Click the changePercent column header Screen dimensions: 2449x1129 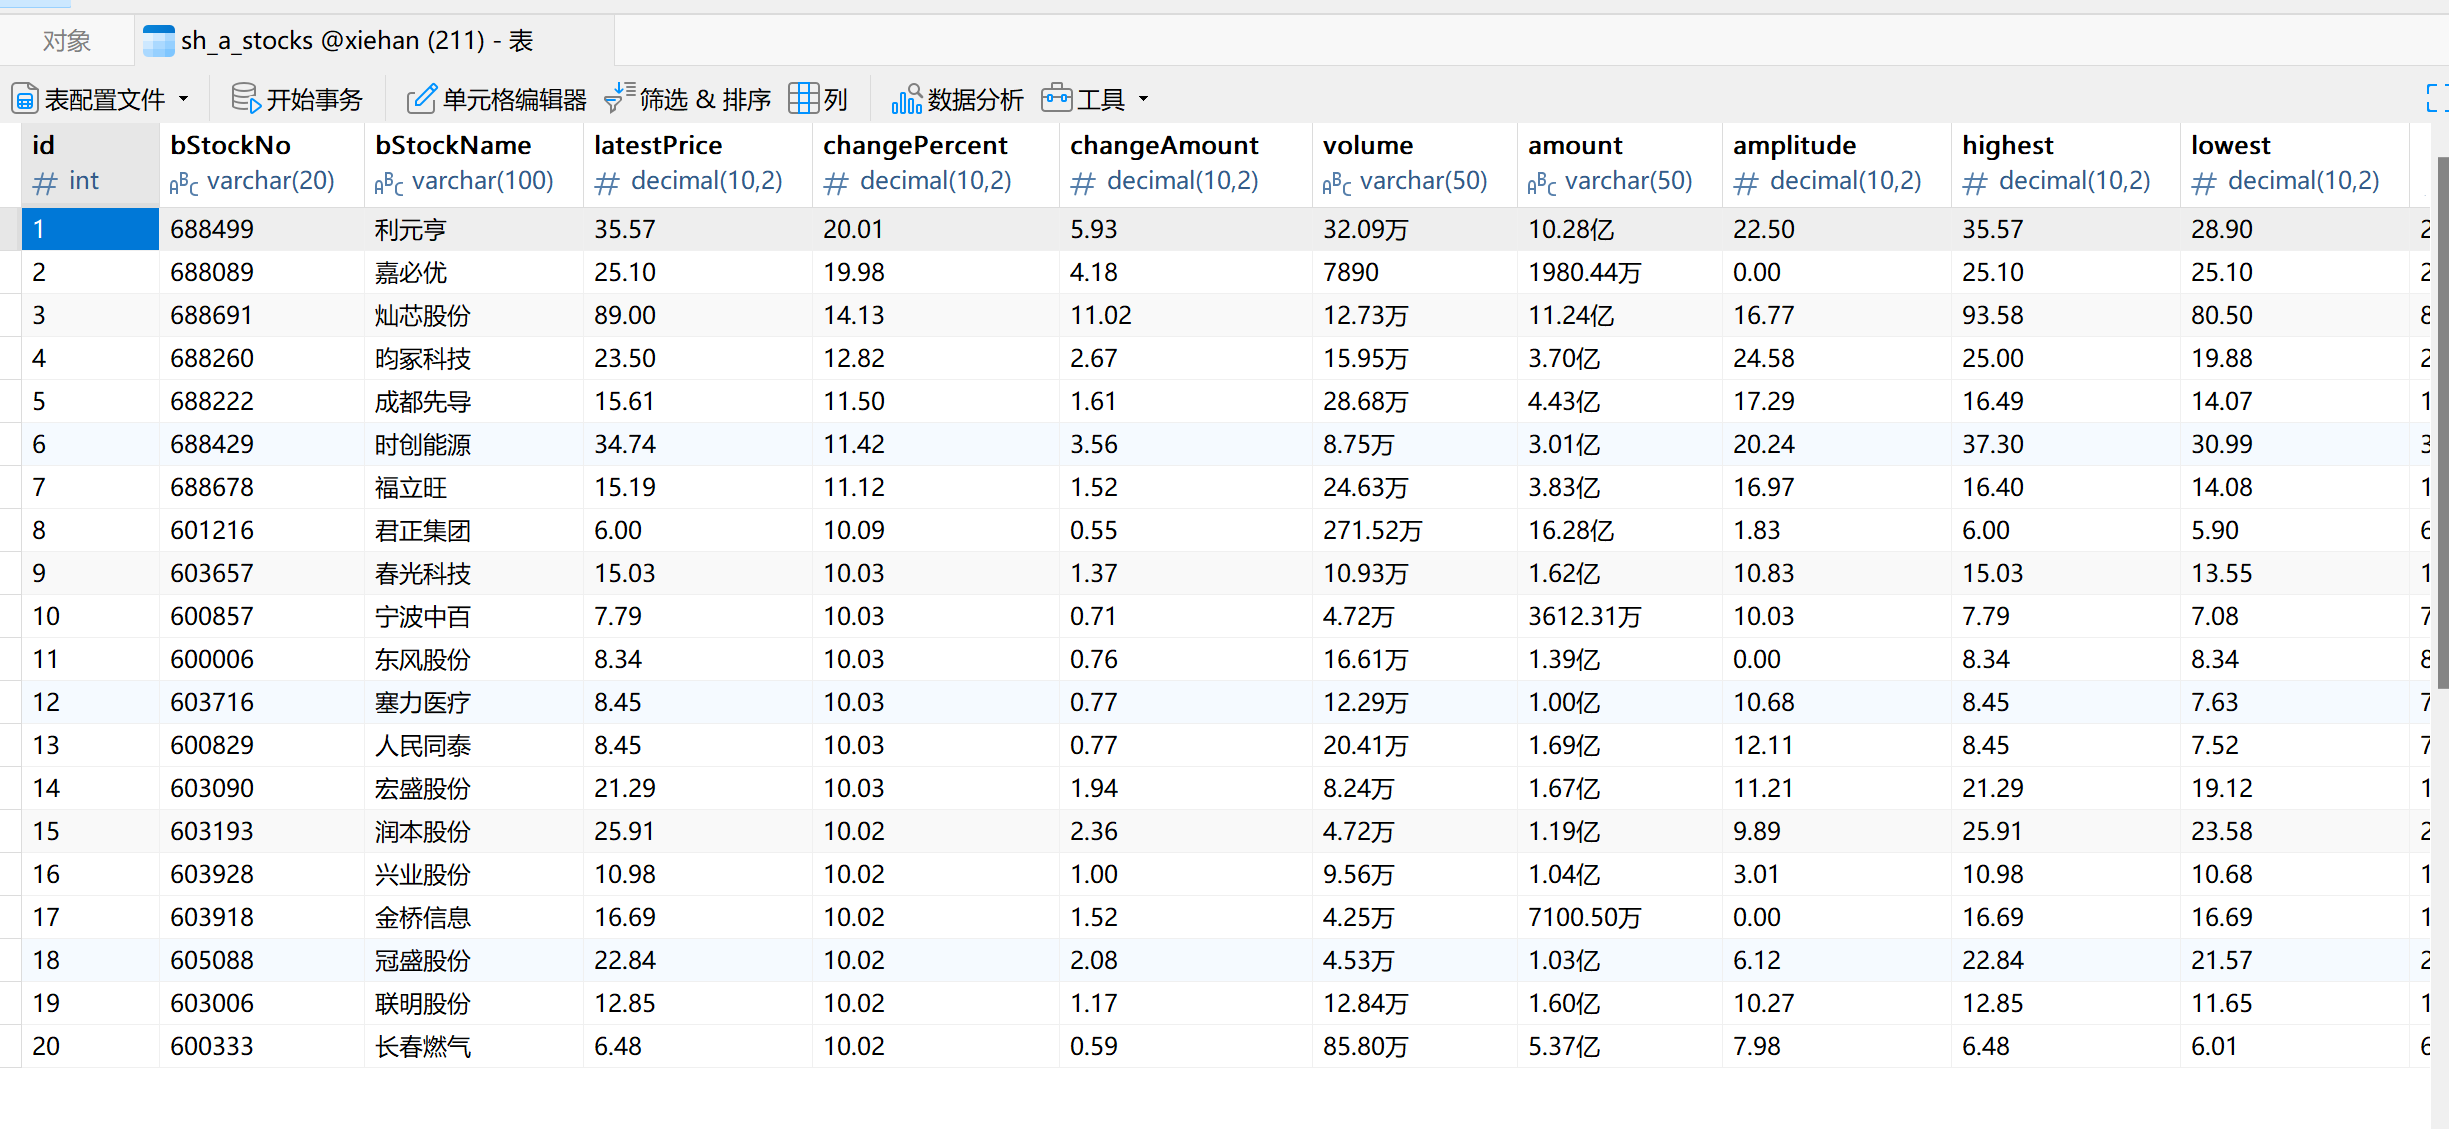(935, 164)
